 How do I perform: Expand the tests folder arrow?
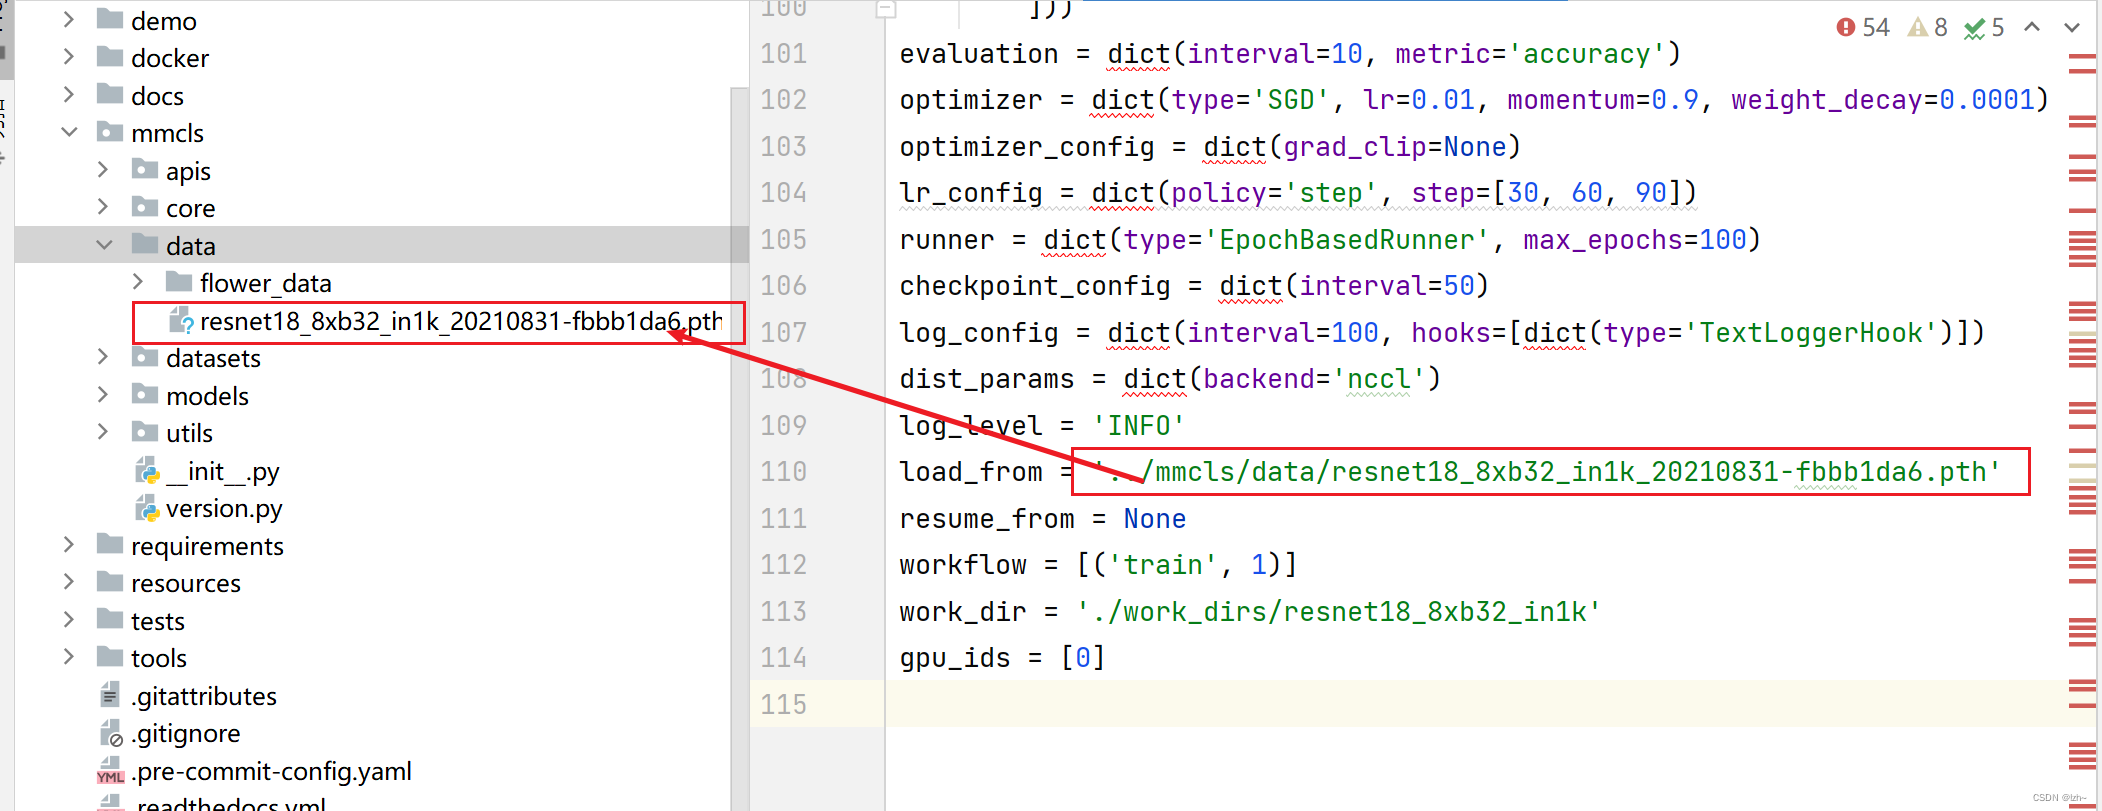(68, 620)
